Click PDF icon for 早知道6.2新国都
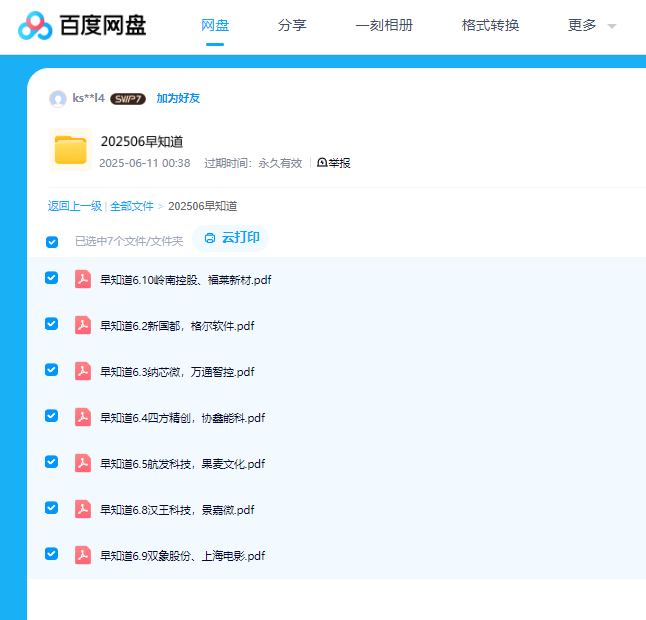Screen dimensions: 646x620 83,325
